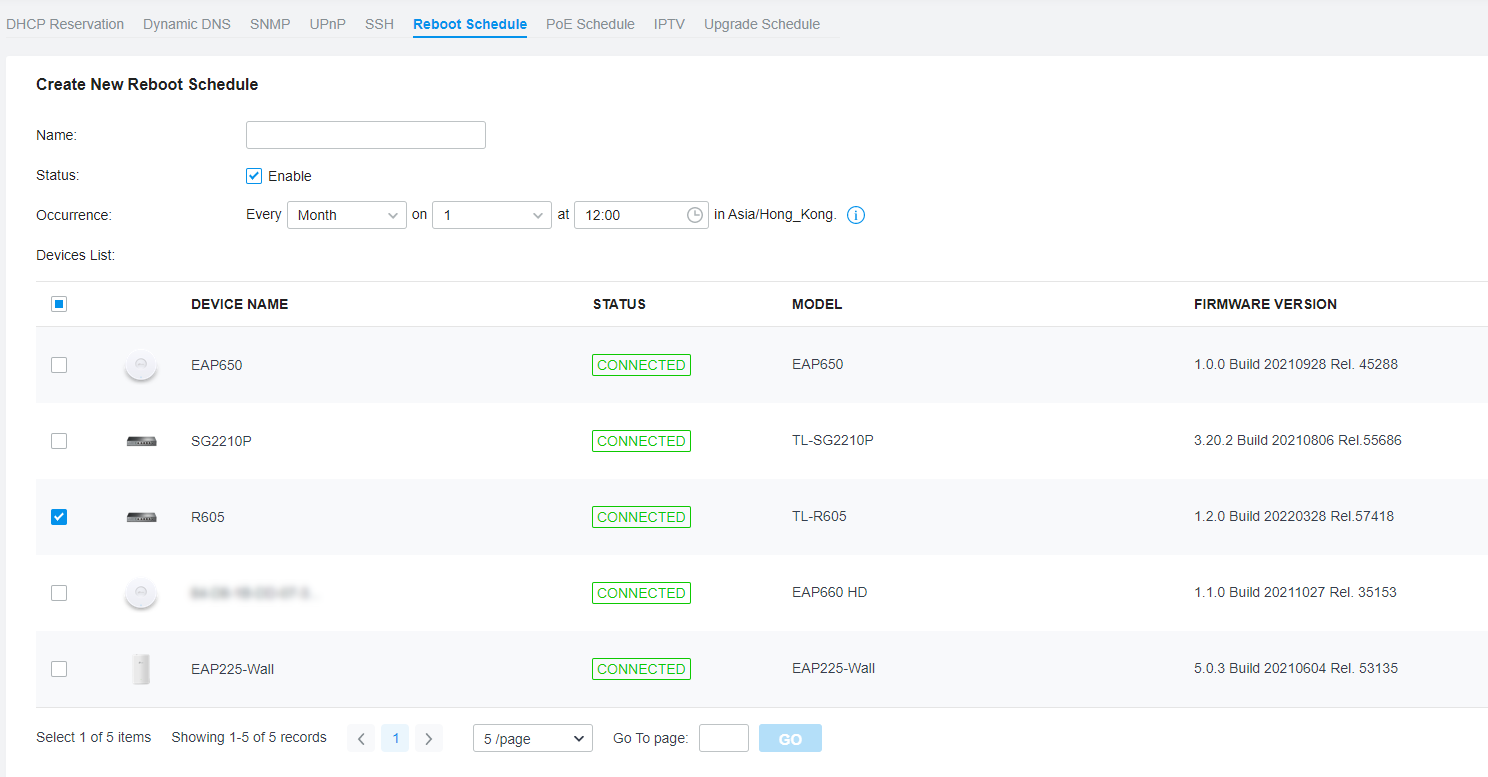Click the EAP660 HD device icon
The image size is (1488, 777).
(141, 592)
